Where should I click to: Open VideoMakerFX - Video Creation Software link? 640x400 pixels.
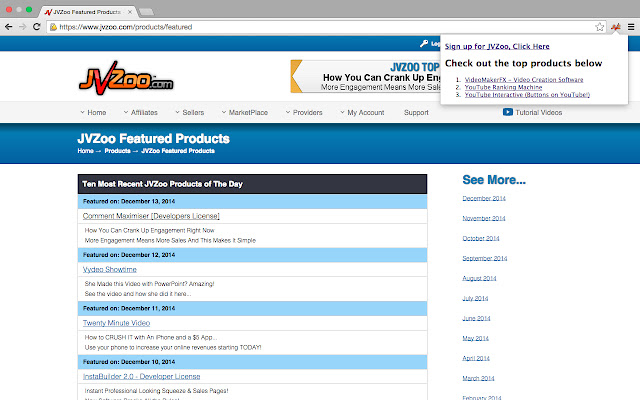(x=524, y=80)
